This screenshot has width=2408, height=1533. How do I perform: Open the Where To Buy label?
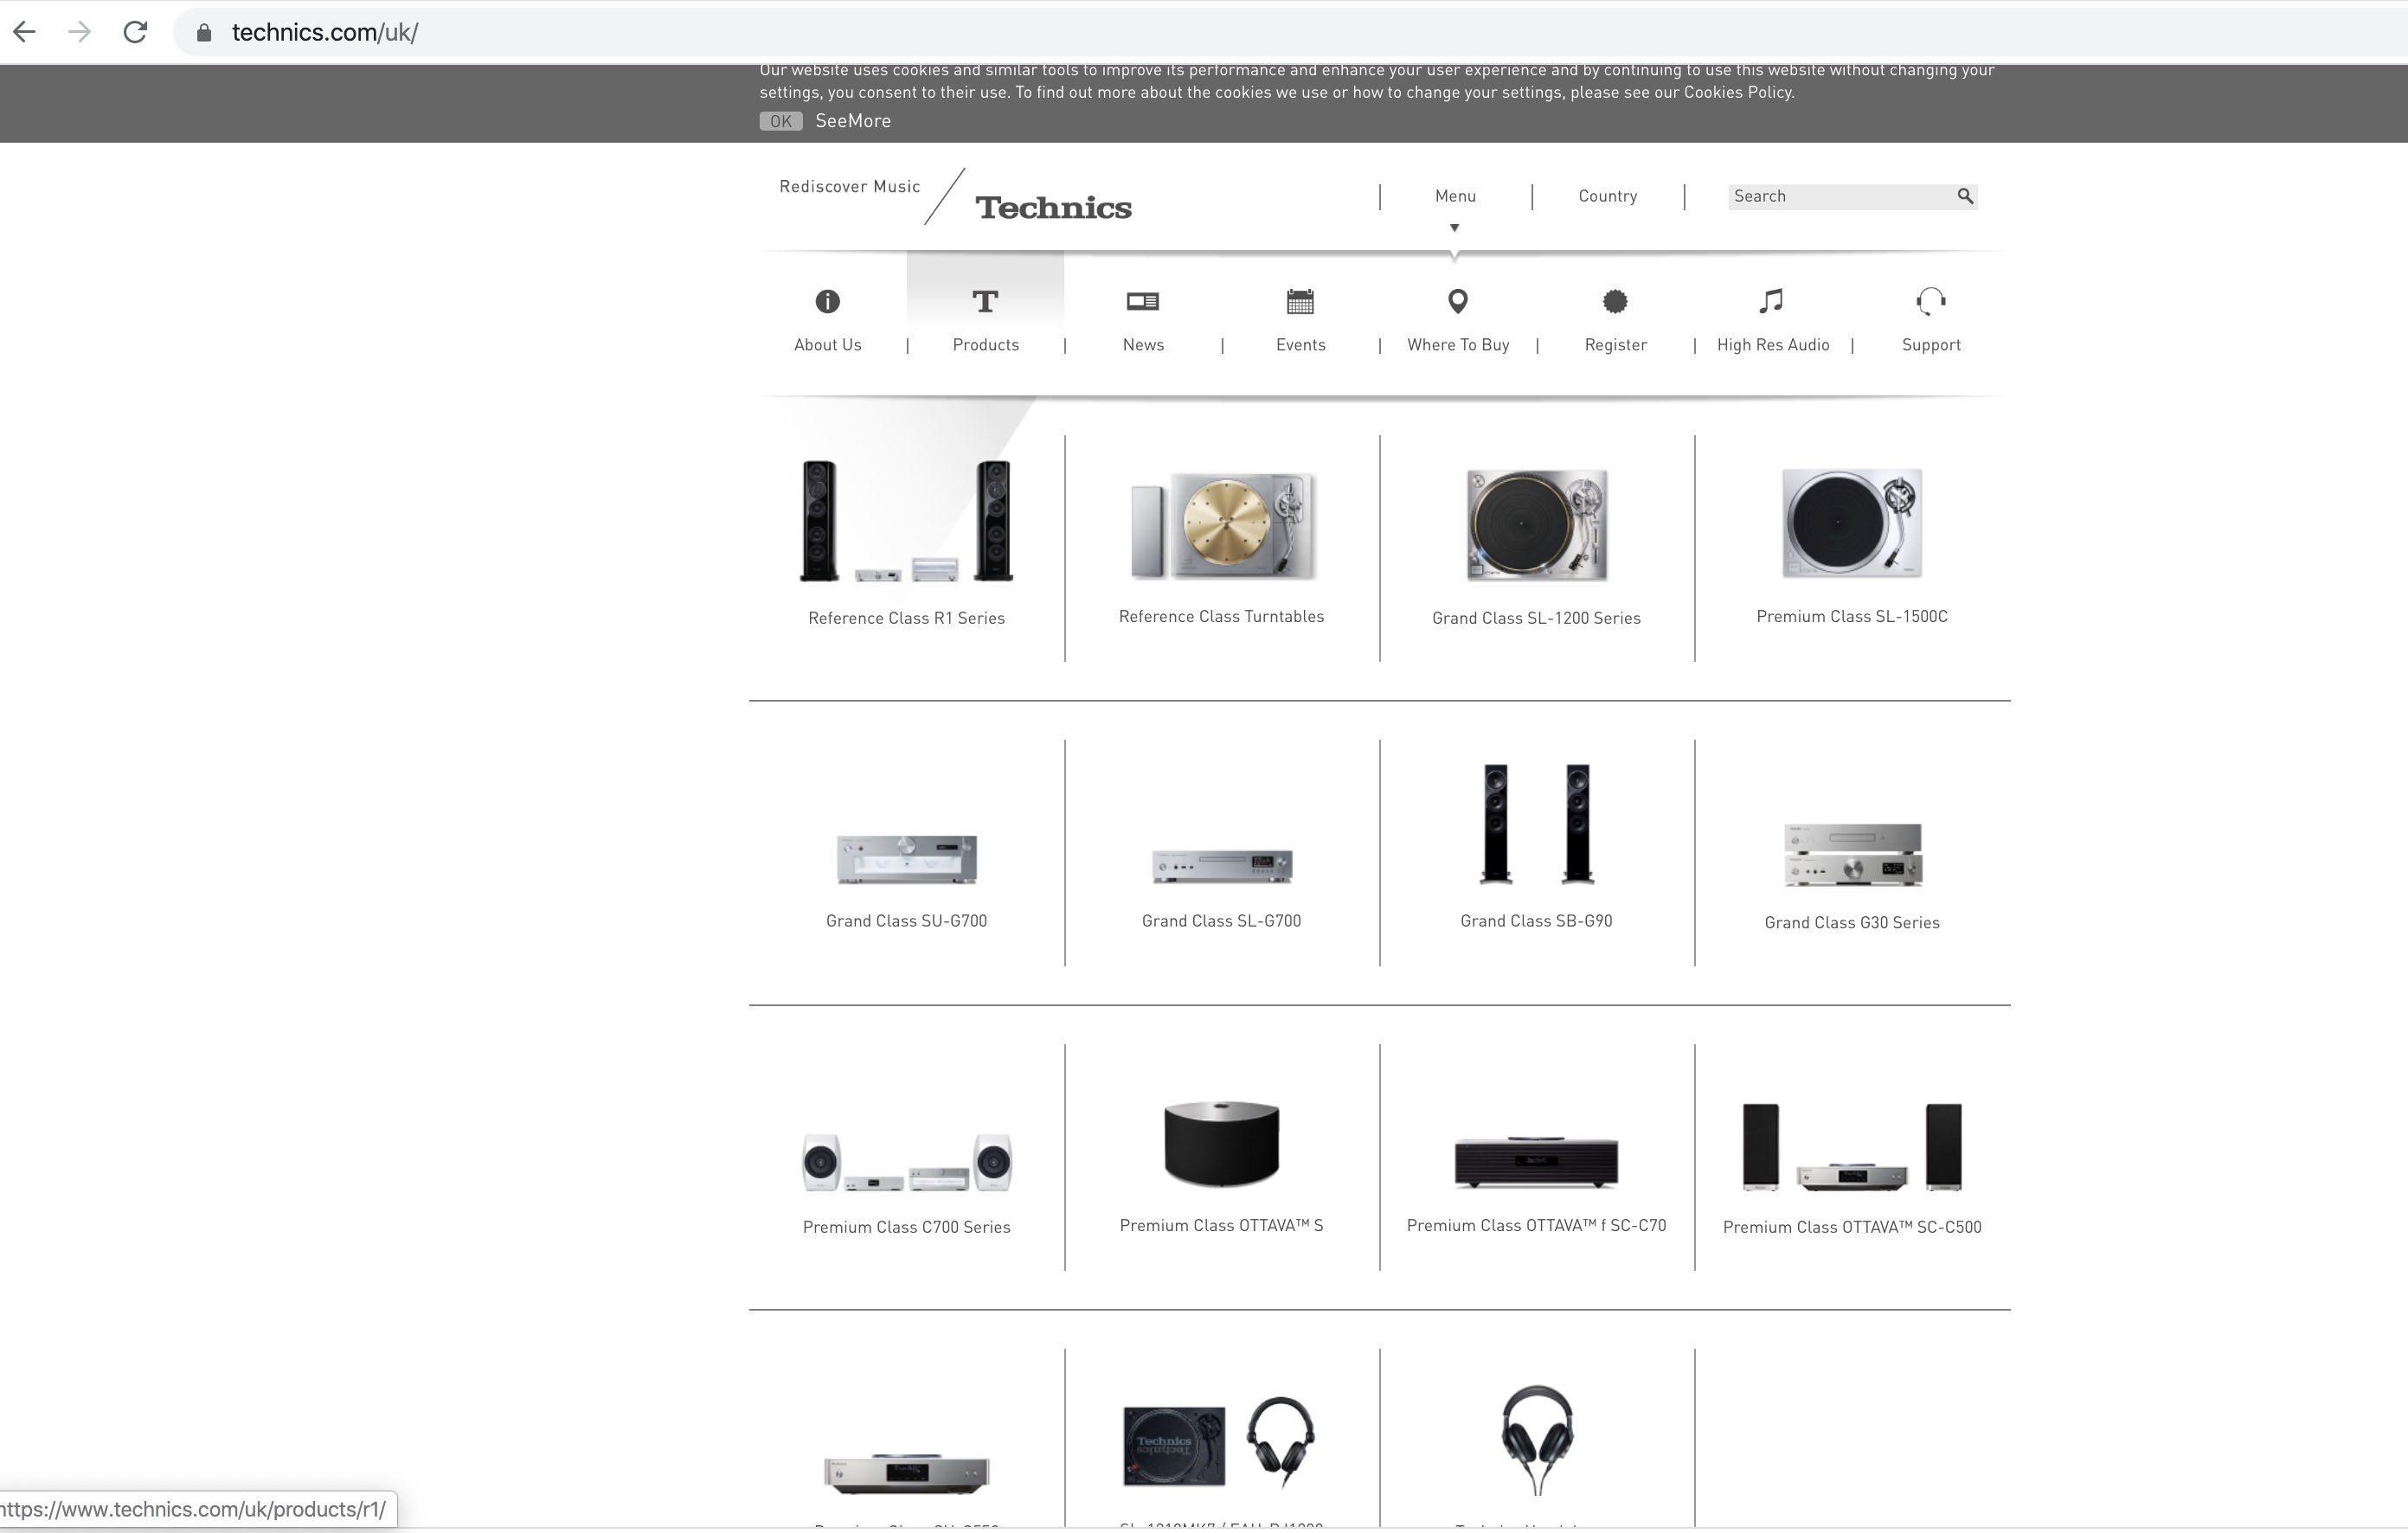pos(1458,345)
